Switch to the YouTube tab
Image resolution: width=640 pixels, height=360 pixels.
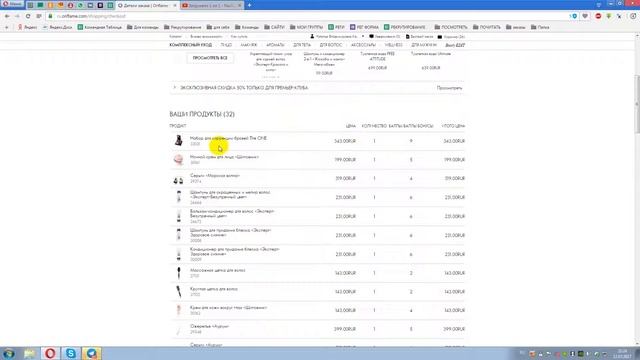(211, 5)
